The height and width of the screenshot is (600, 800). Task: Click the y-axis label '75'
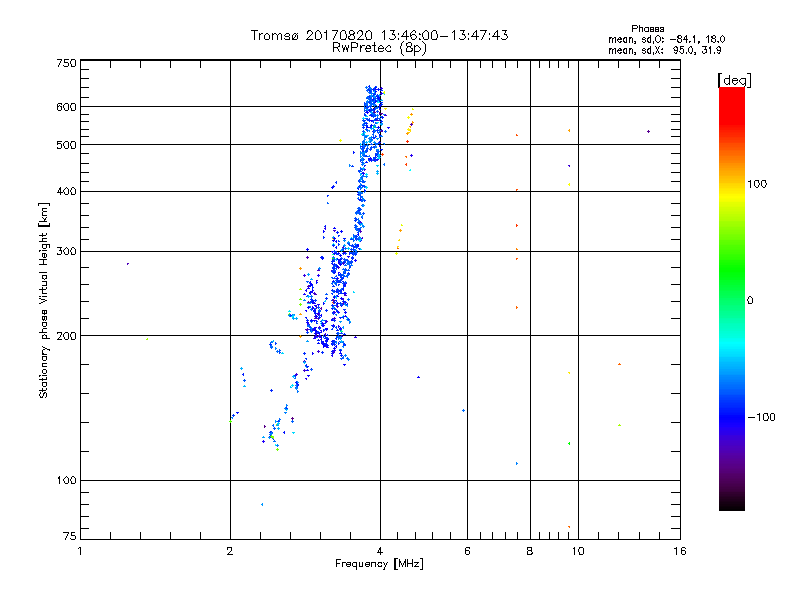click(70, 536)
